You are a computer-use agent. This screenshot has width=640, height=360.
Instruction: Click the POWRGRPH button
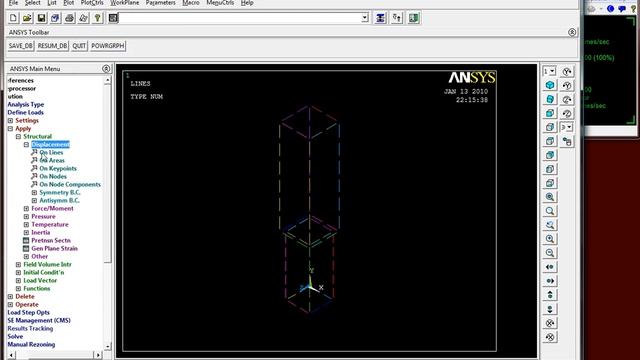click(107, 46)
